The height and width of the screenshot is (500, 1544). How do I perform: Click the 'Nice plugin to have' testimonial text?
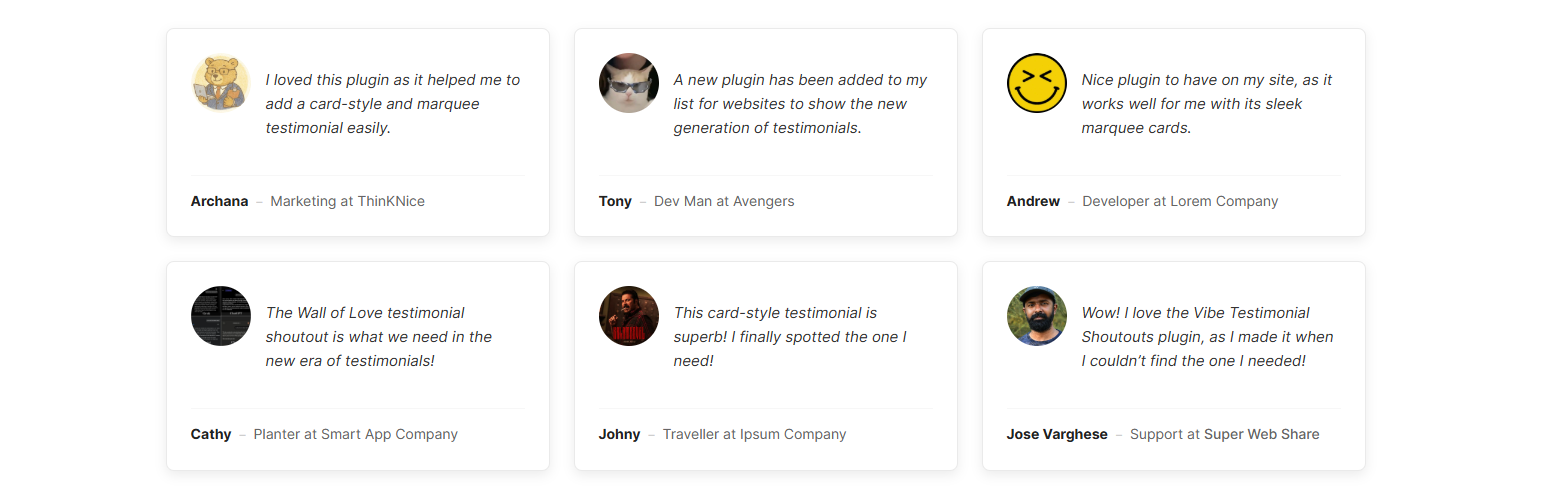[1207, 104]
